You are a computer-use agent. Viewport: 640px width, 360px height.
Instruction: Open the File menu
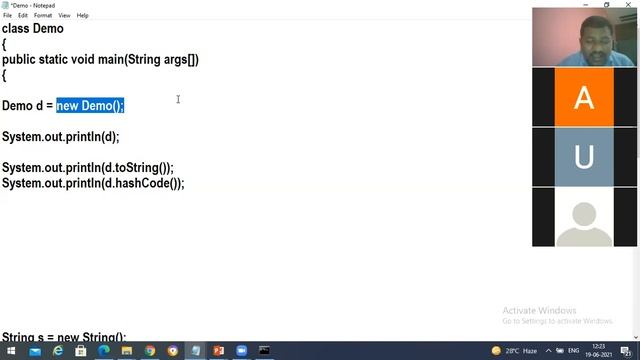point(7,16)
